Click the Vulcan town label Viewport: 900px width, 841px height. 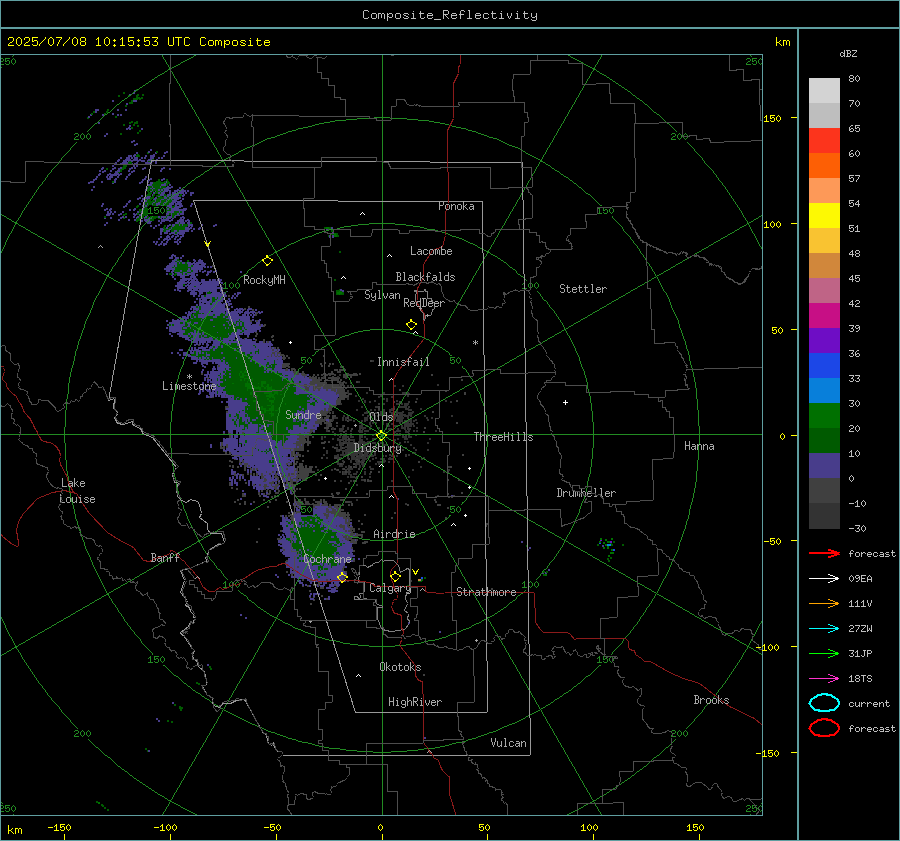point(508,743)
